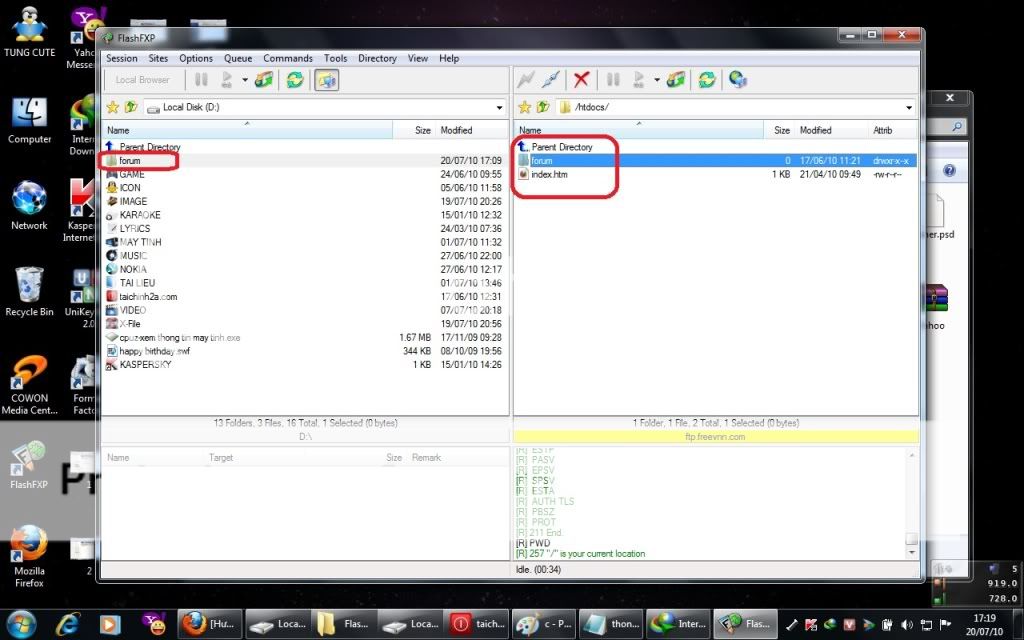Open the dropdown arrow beside the local transfer button
Image resolution: width=1024 pixels, height=640 pixels.
(244, 80)
